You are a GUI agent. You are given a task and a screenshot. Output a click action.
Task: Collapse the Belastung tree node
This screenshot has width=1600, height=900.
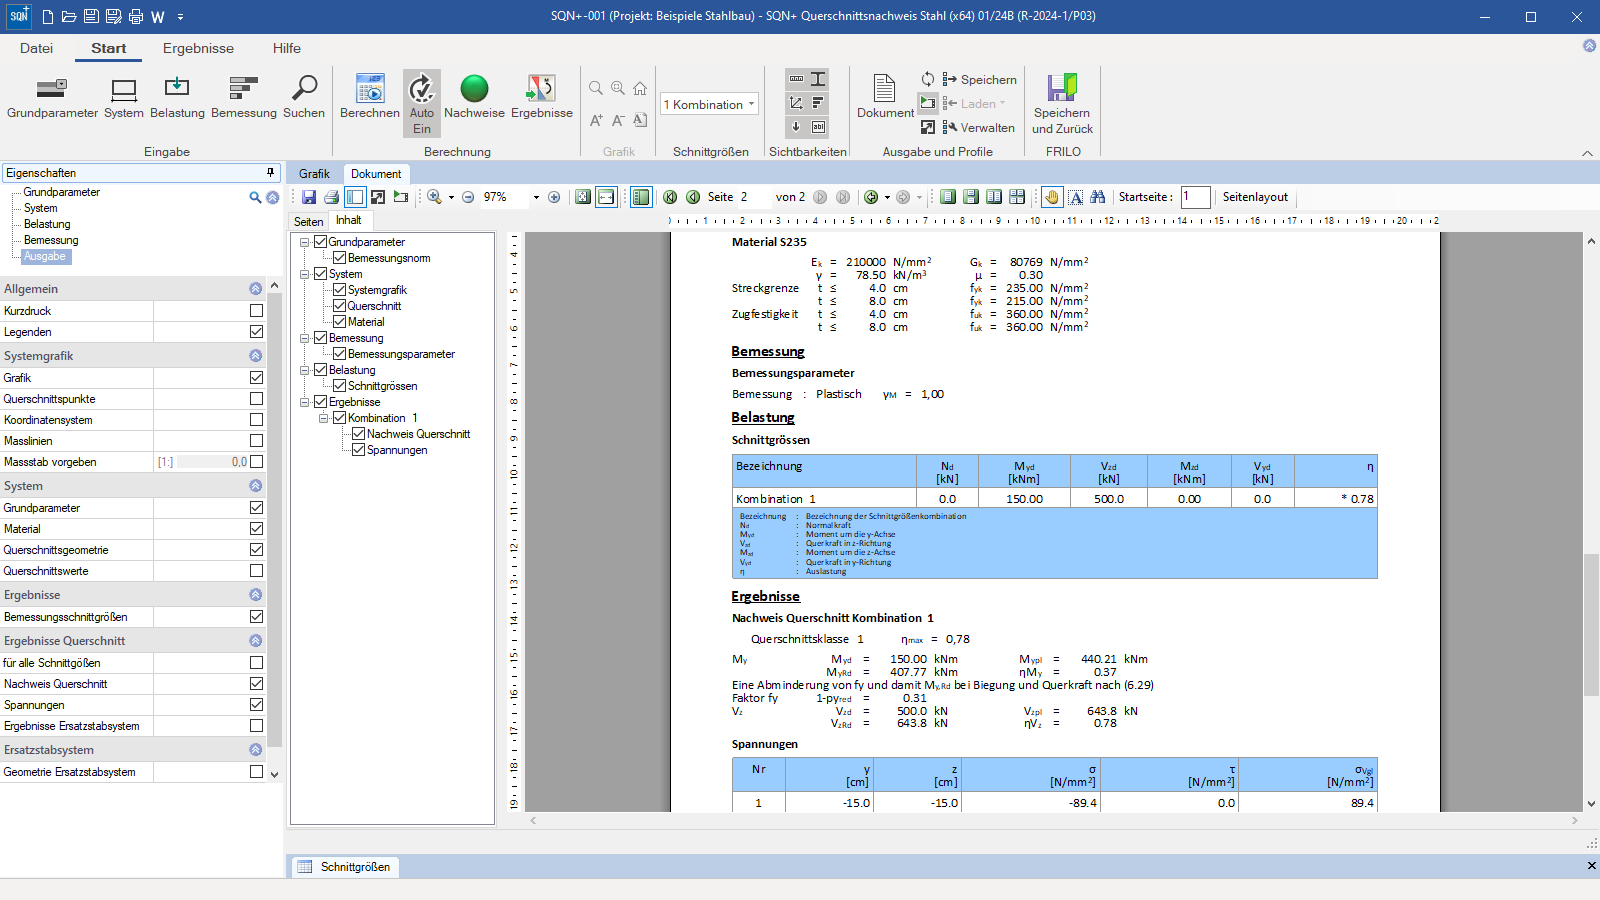[x=305, y=370]
